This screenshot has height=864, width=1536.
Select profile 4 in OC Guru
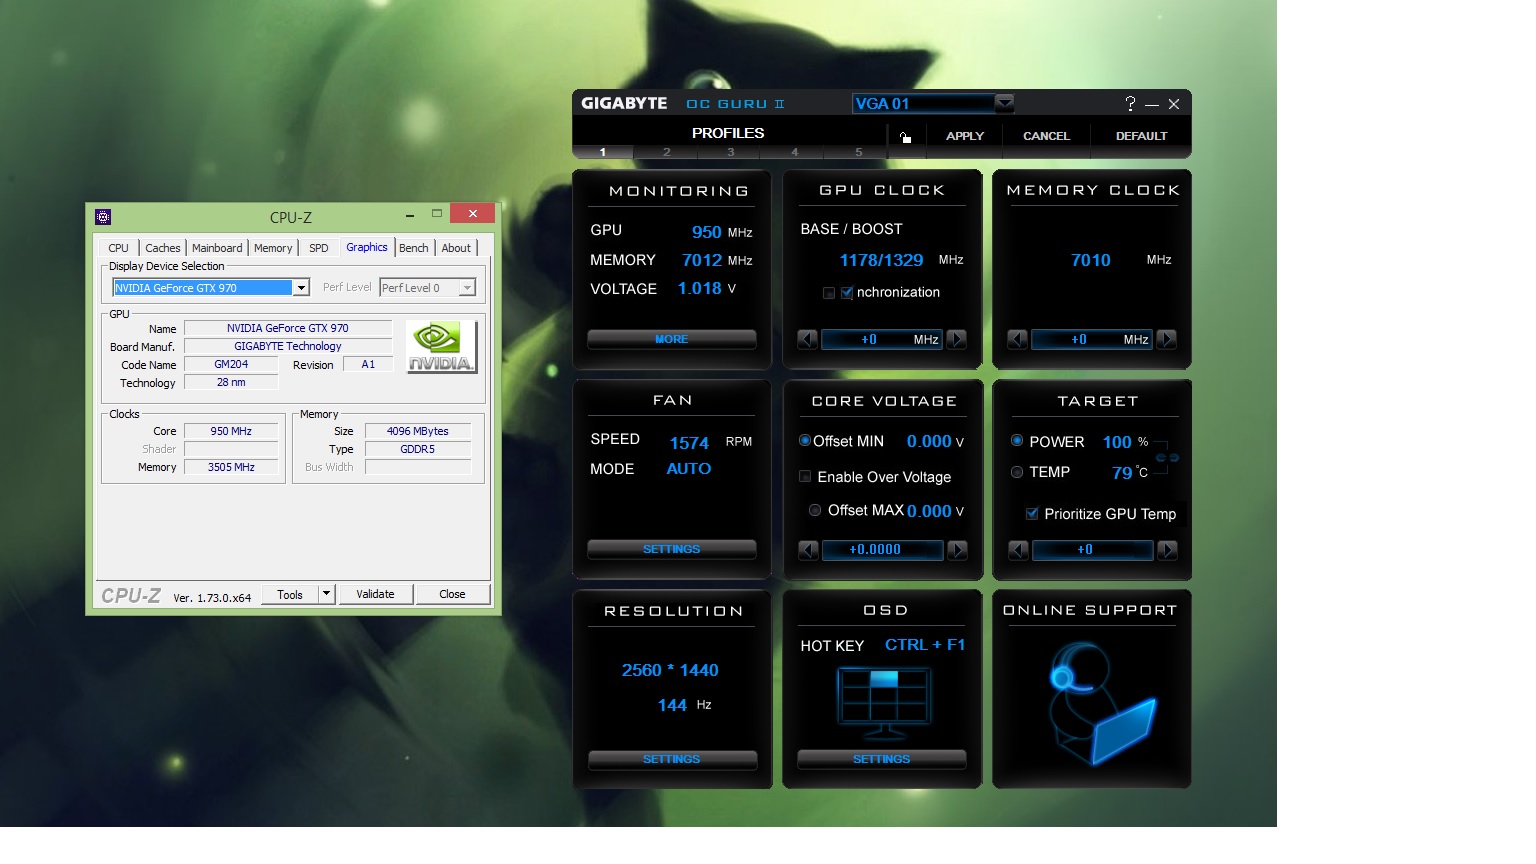coord(795,152)
